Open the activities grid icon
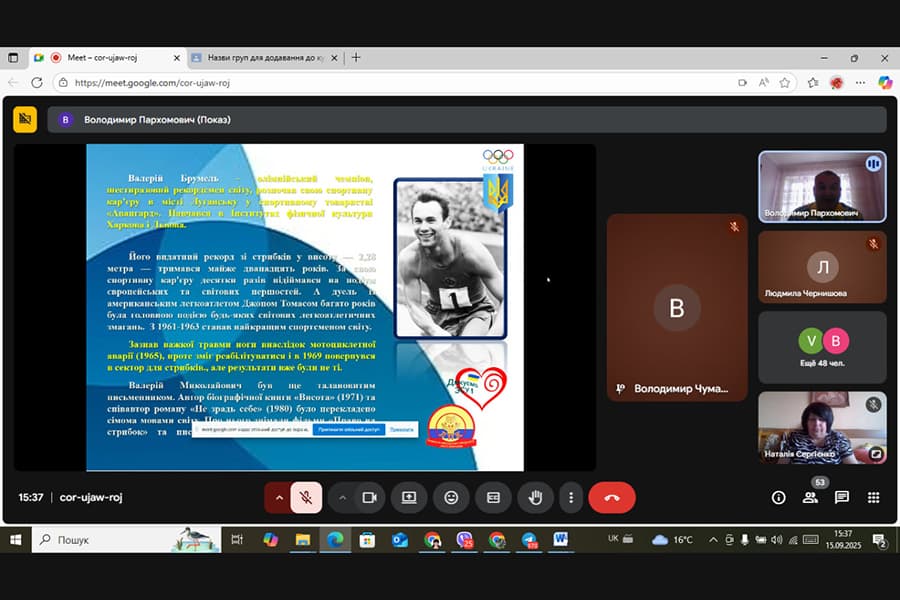This screenshot has width=900, height=600. 873,497
